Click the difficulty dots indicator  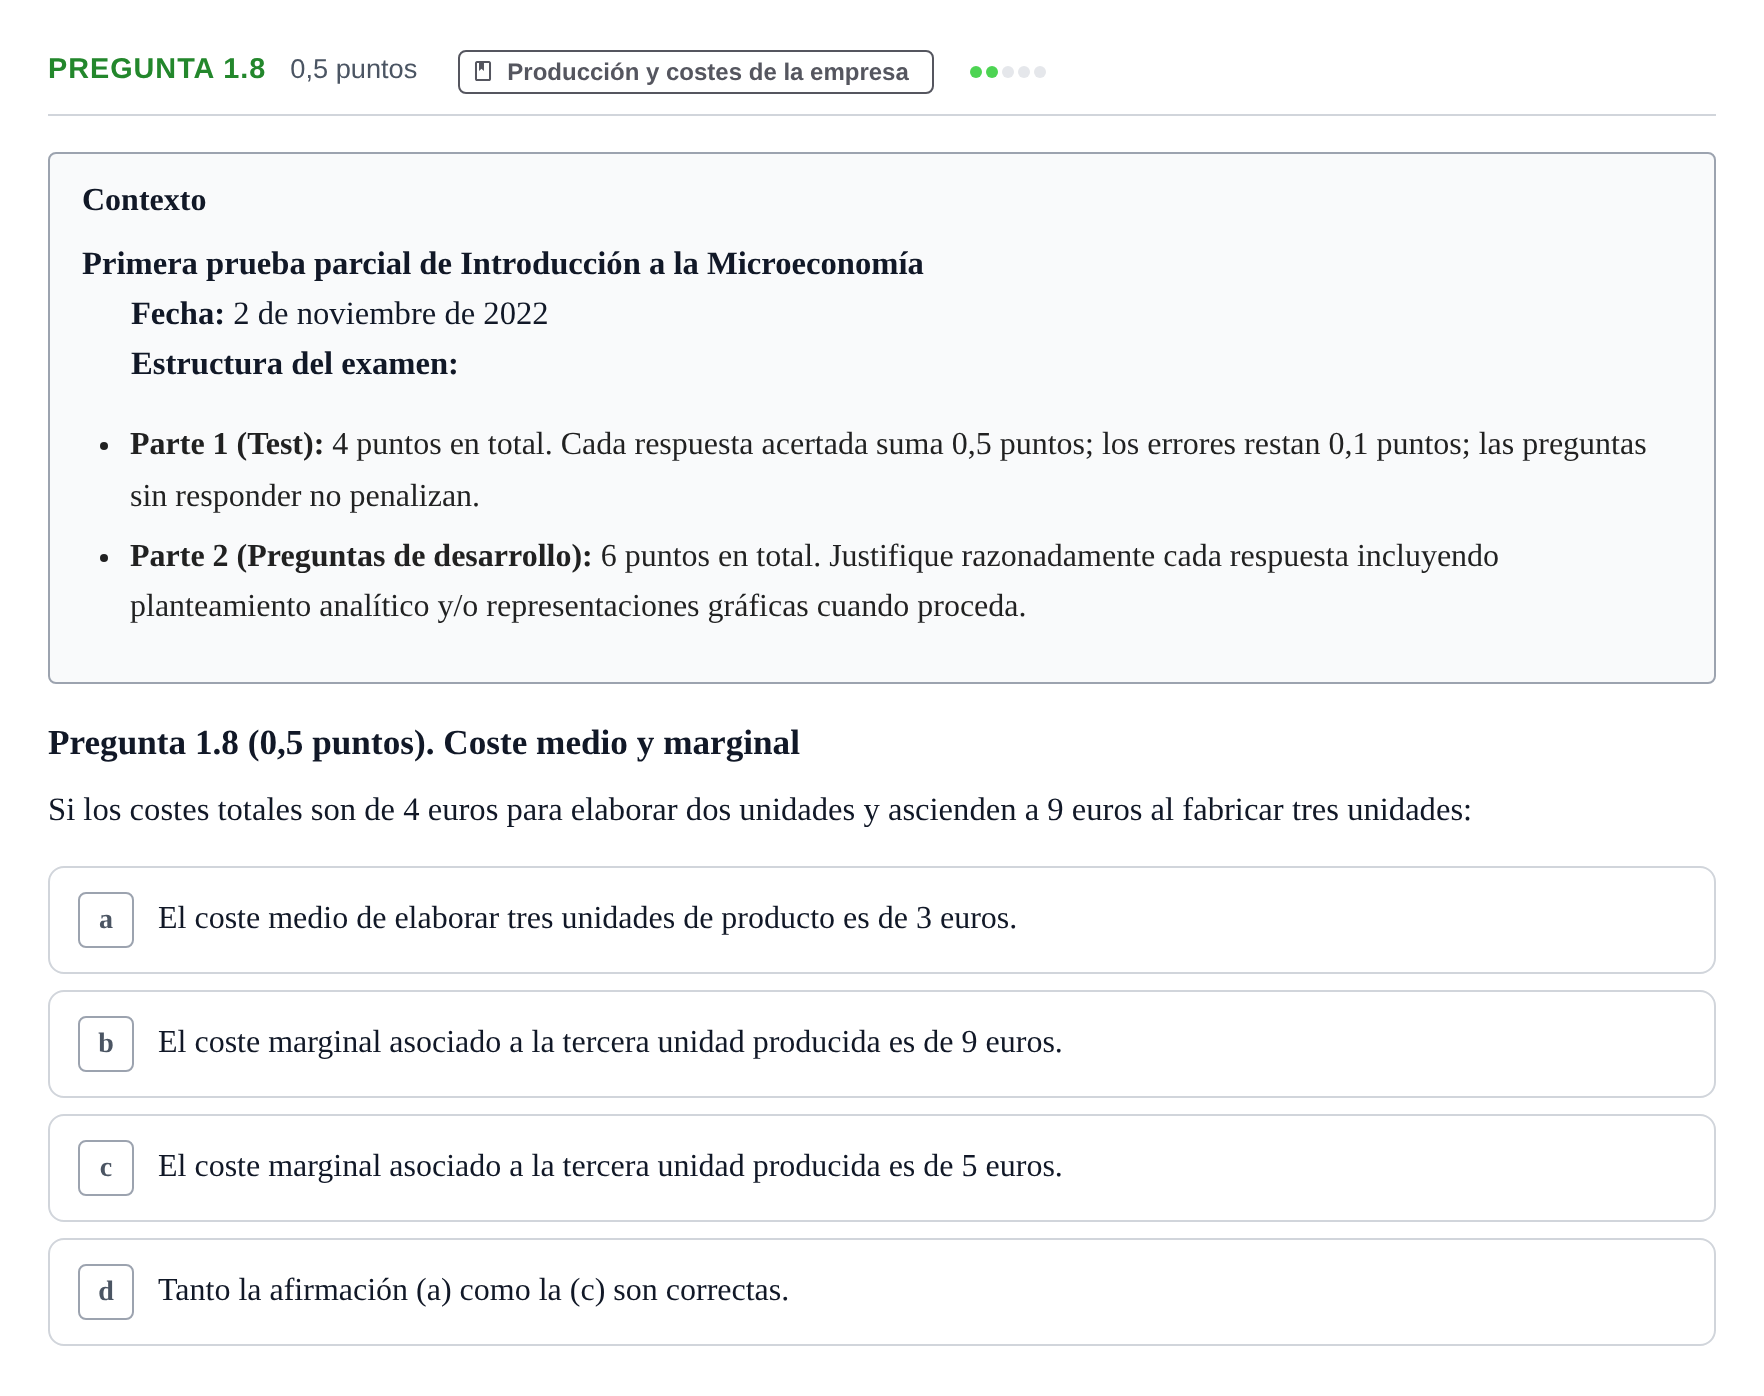(1008, 72)
